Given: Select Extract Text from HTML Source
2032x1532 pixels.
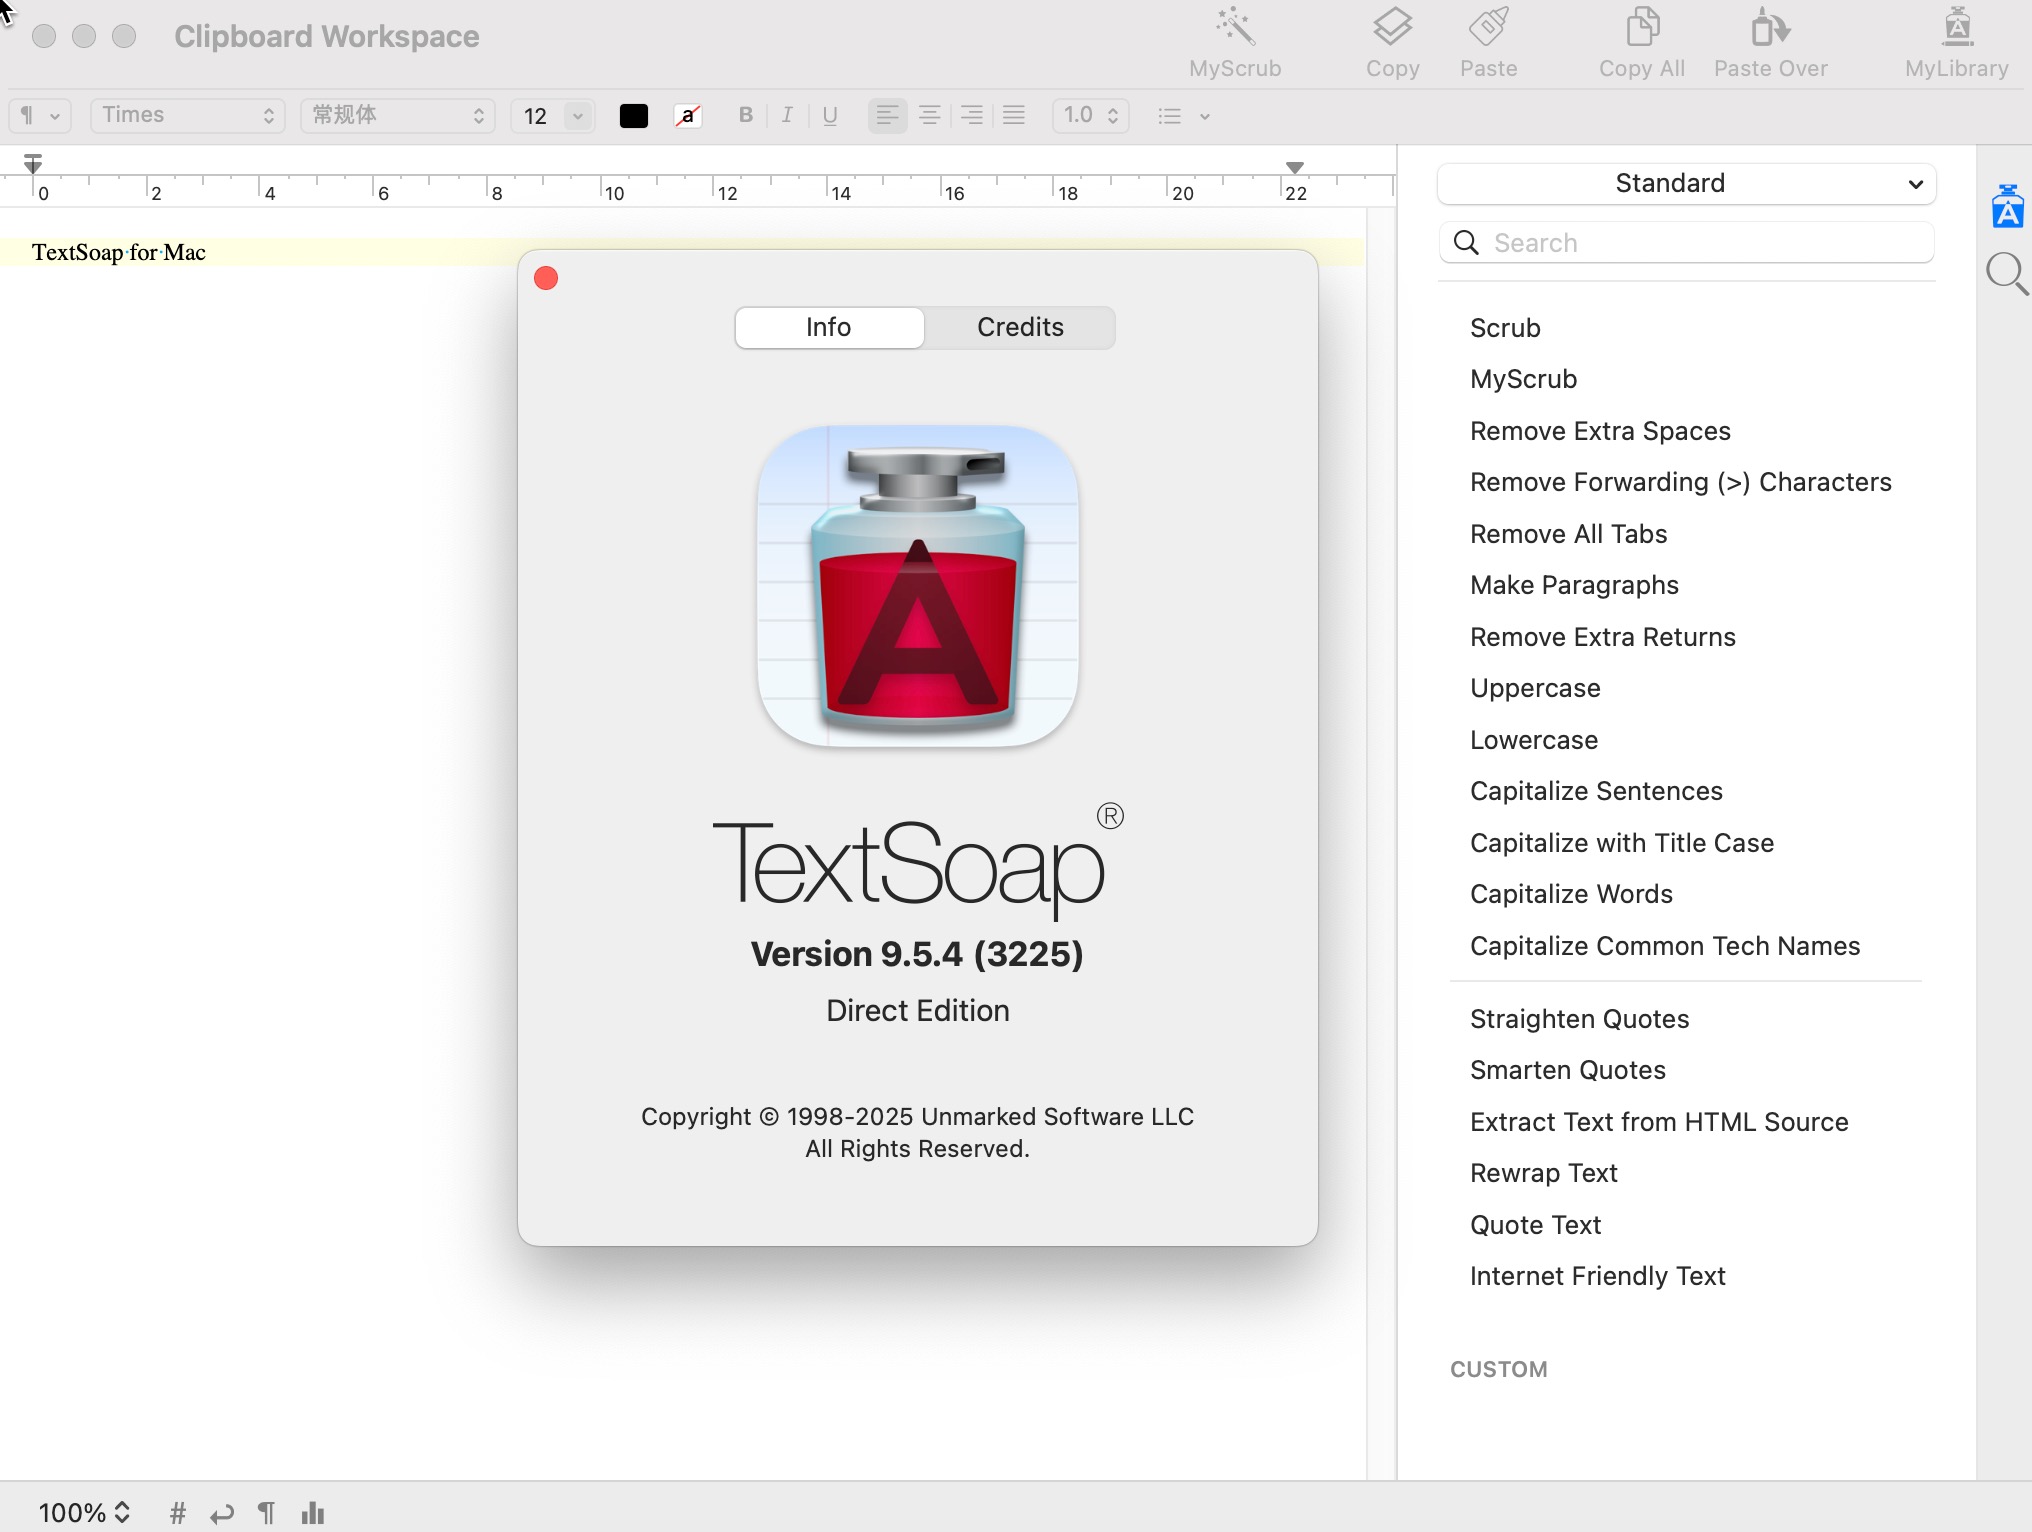Looking at the screenshot, I should tap(1658, 1122).
